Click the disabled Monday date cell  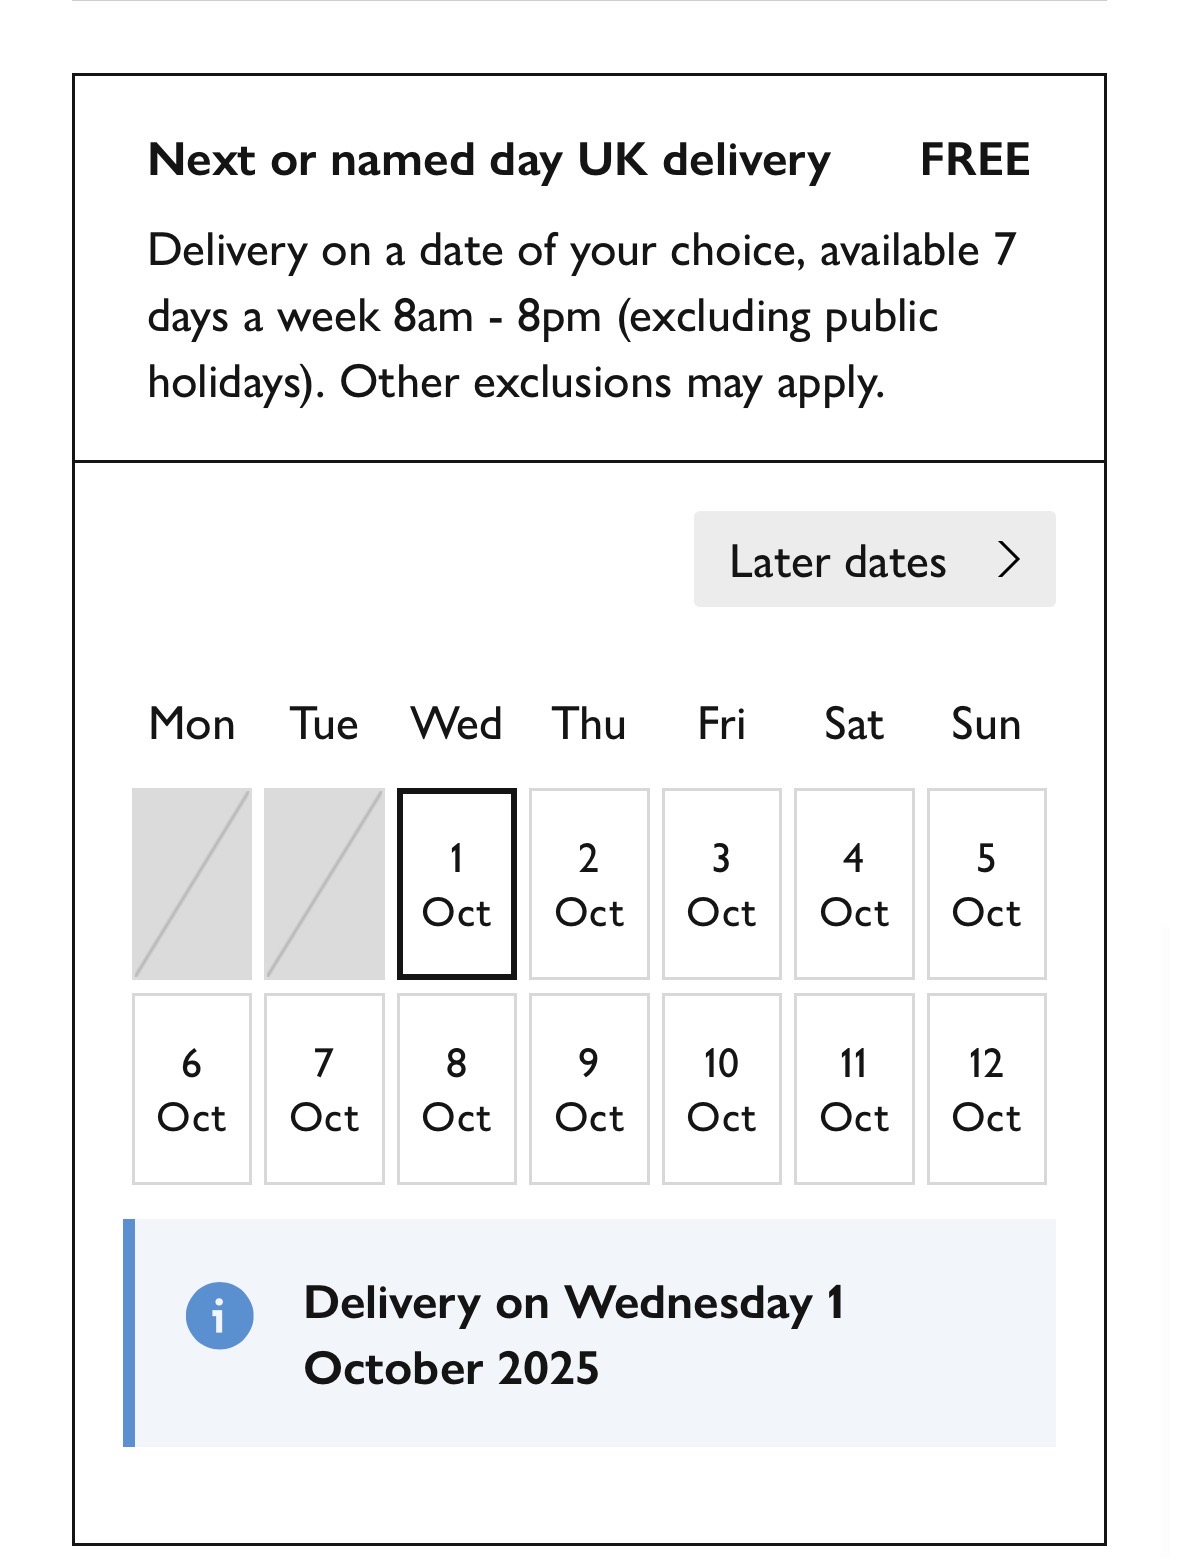click(192, 884)
